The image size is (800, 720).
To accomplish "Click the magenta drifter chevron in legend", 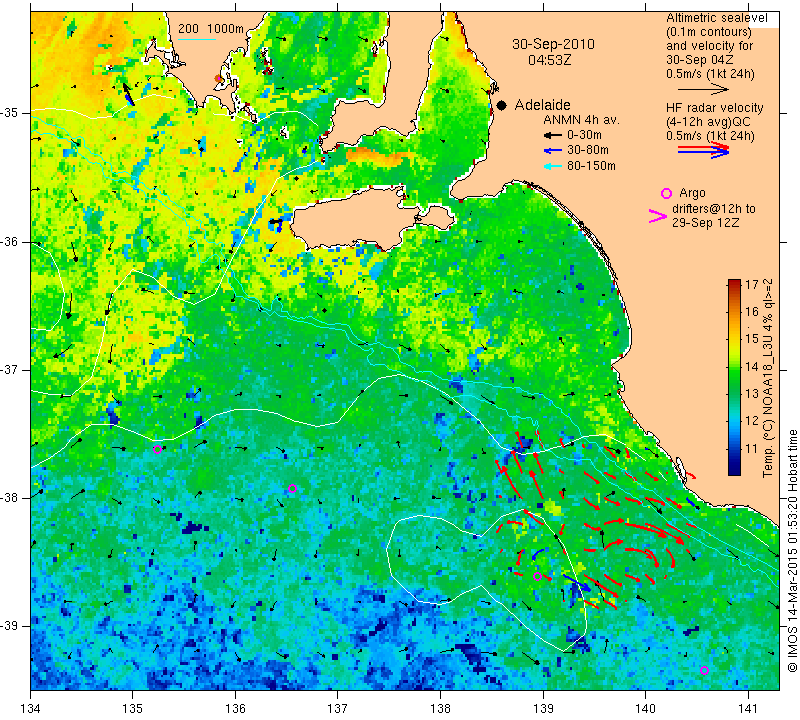I will (658, 216).
